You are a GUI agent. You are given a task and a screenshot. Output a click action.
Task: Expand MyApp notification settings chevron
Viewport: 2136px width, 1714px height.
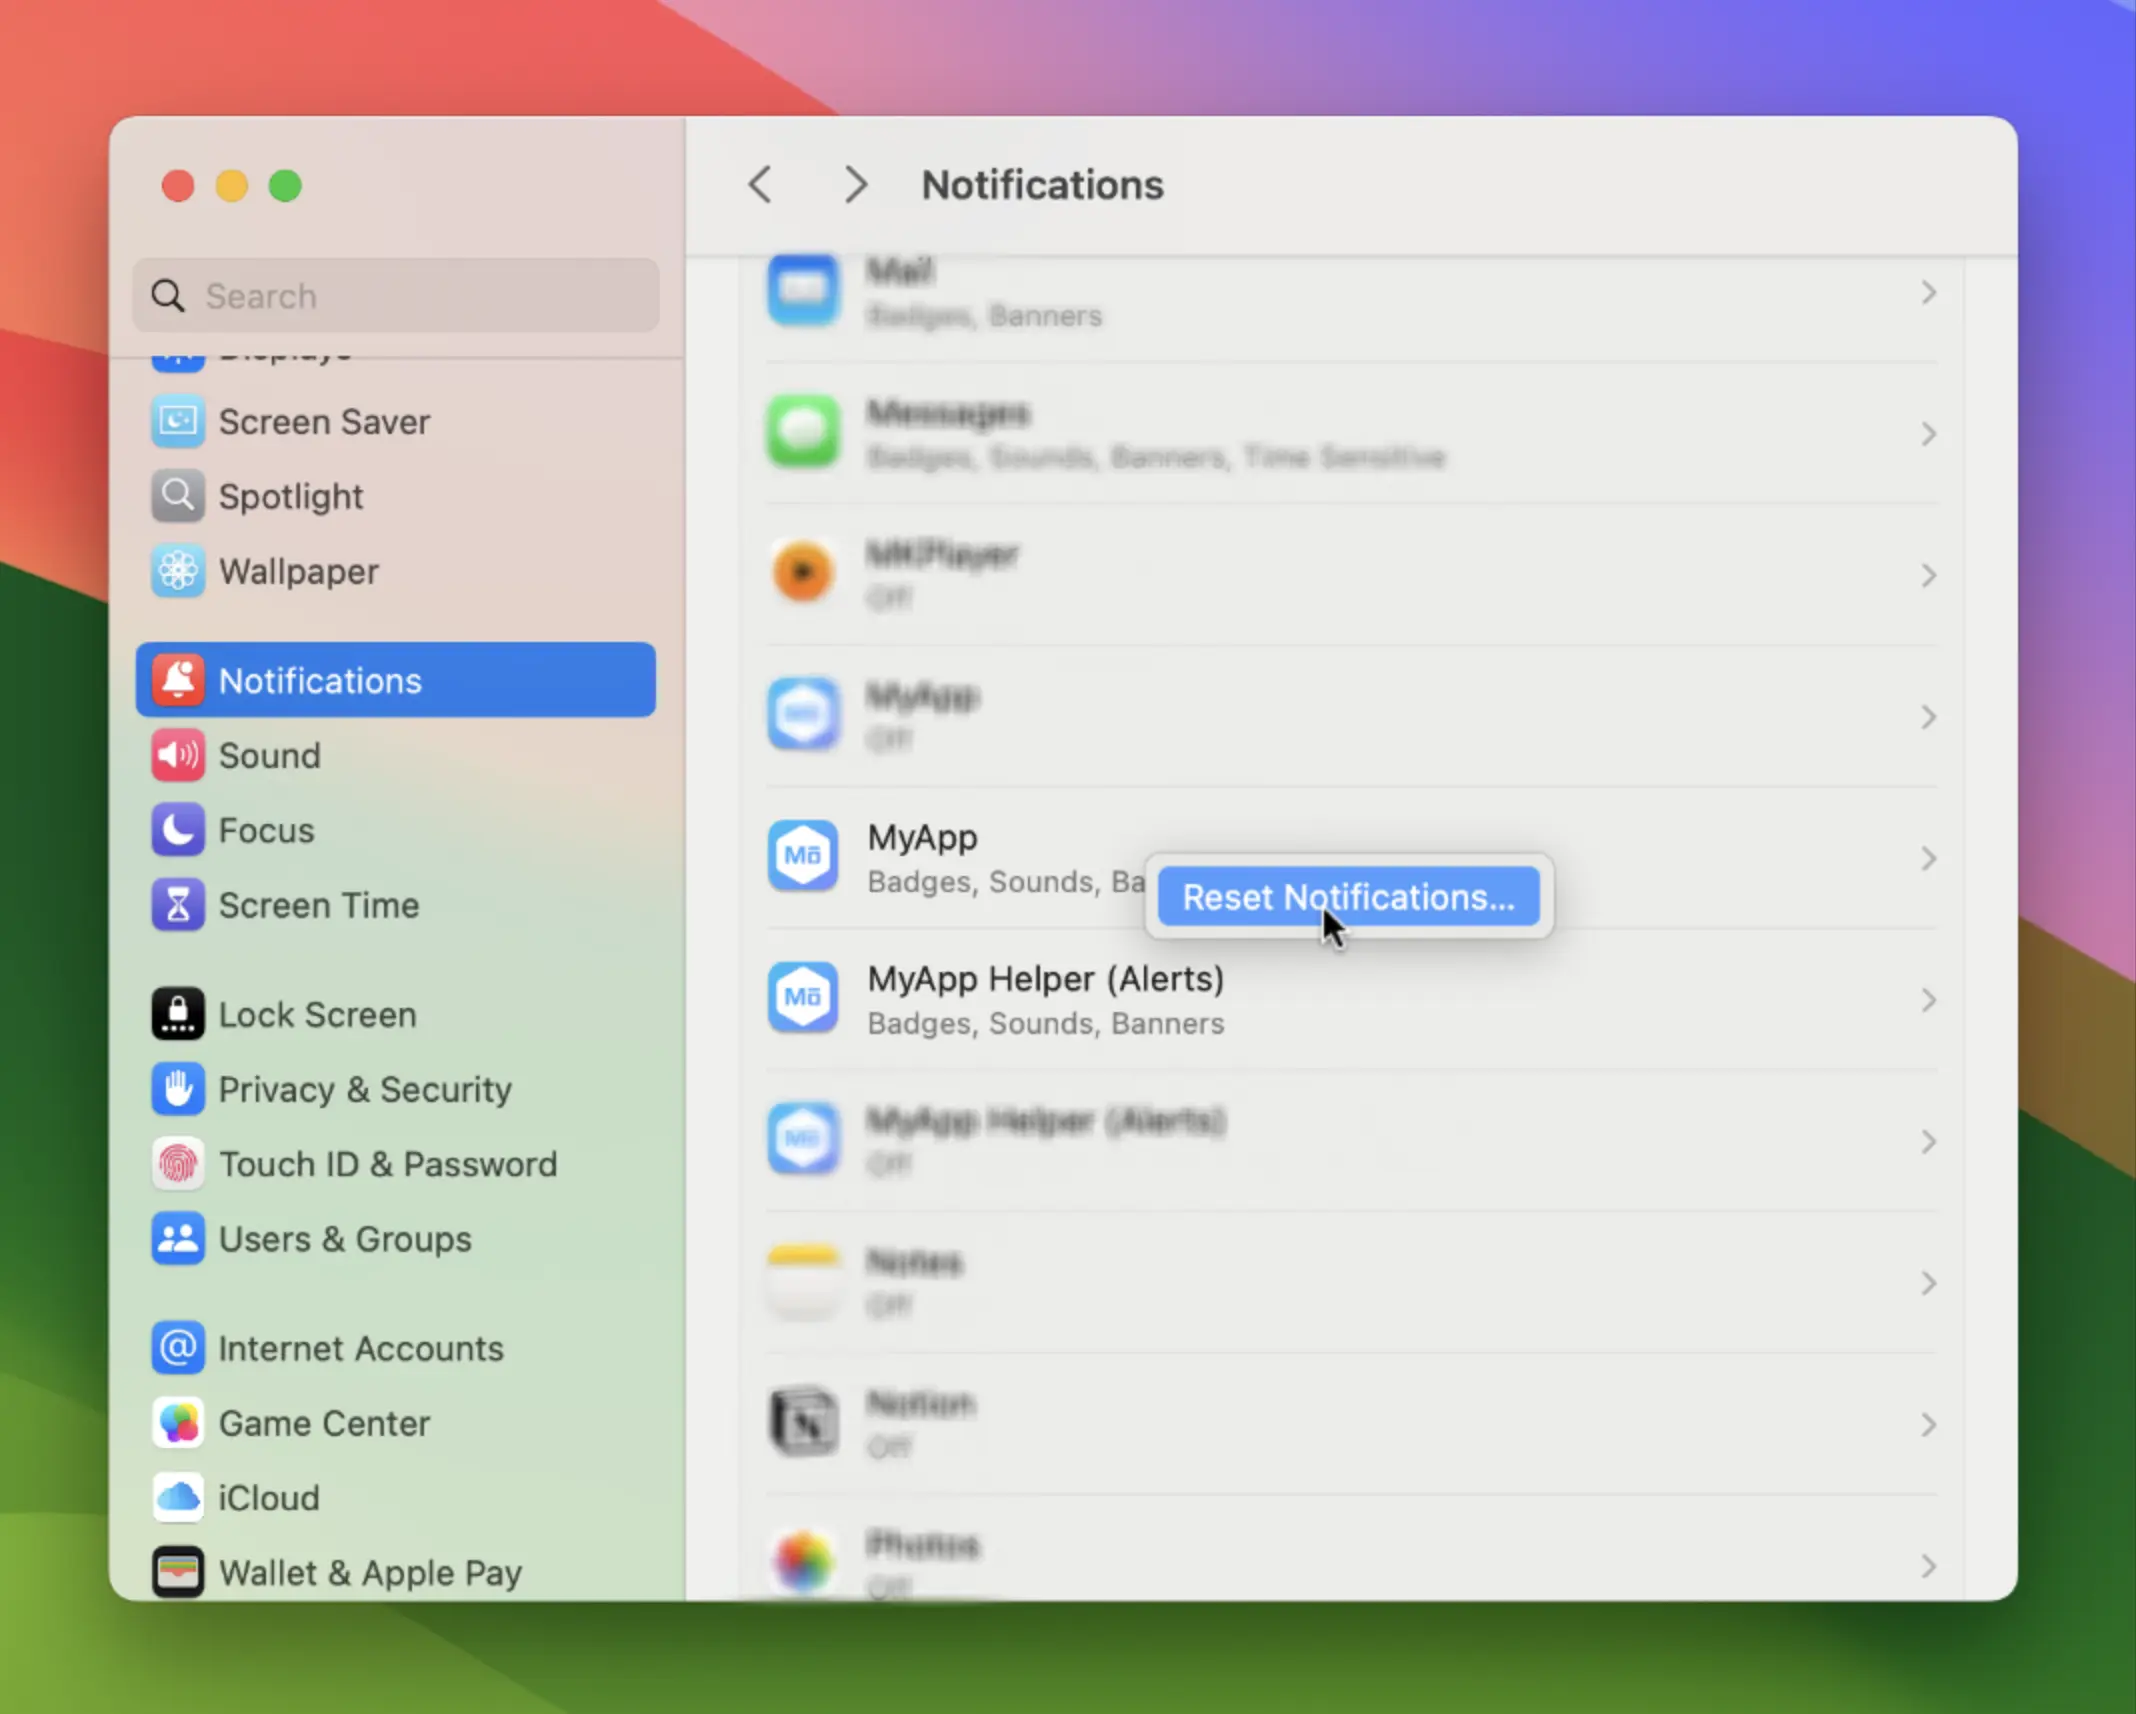point(1928,858)
